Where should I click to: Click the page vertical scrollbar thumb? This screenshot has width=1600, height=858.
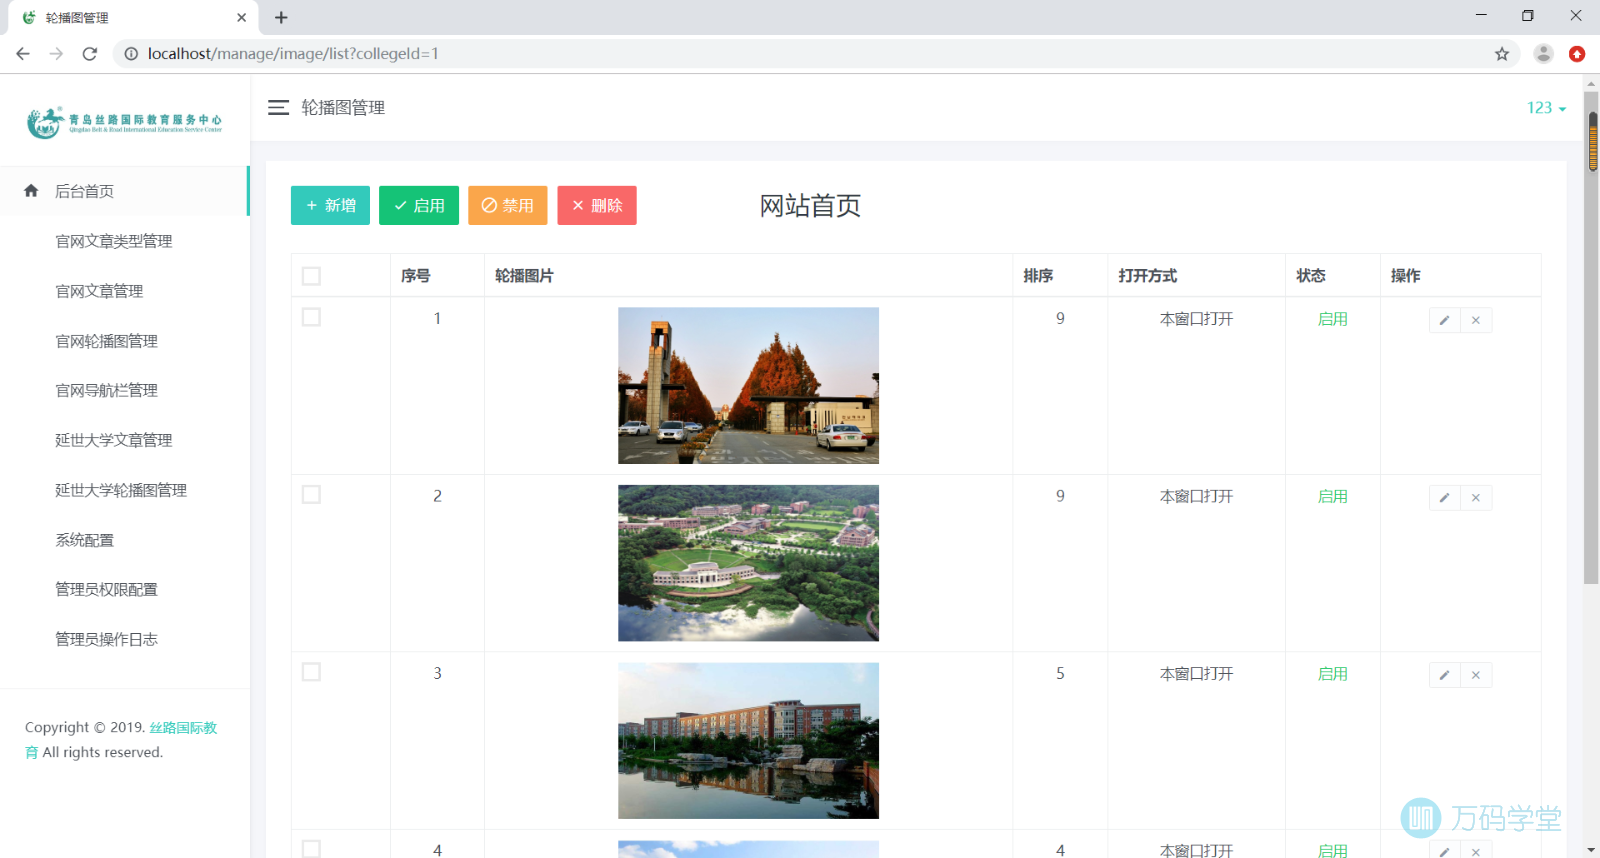(1592, 337)
